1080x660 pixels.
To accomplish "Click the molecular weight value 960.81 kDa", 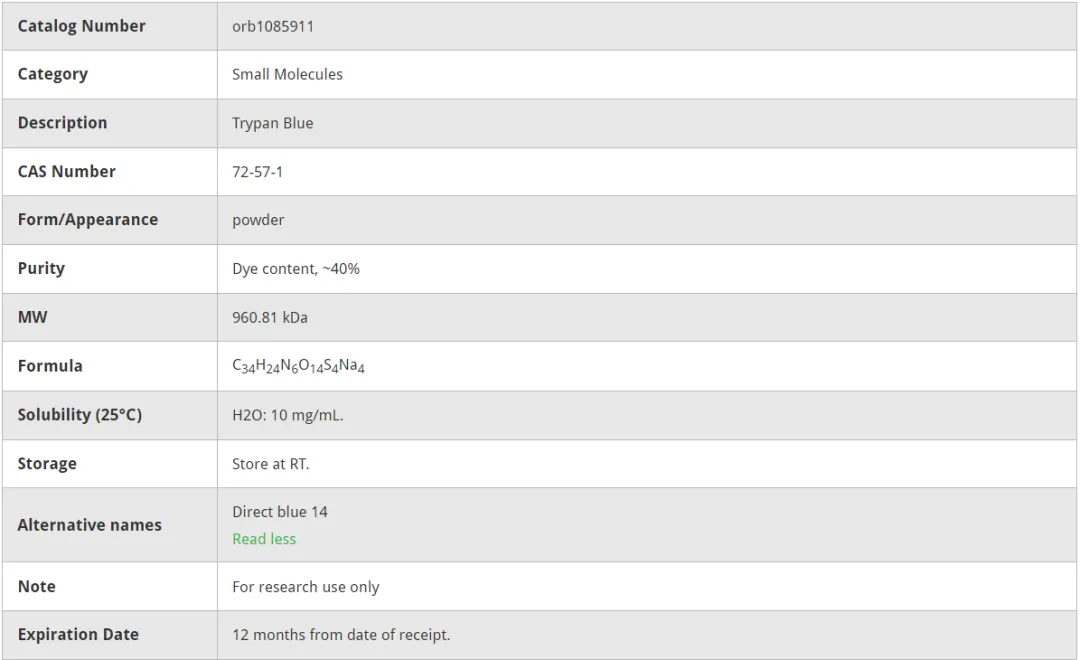I will 270,317.
